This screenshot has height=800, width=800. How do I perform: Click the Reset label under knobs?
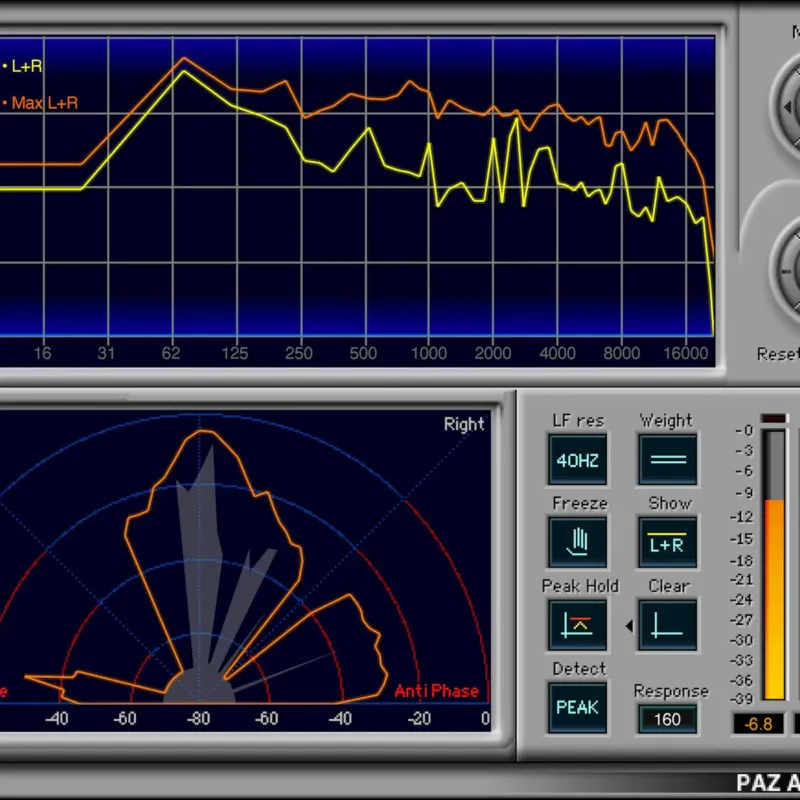(778, 354)
